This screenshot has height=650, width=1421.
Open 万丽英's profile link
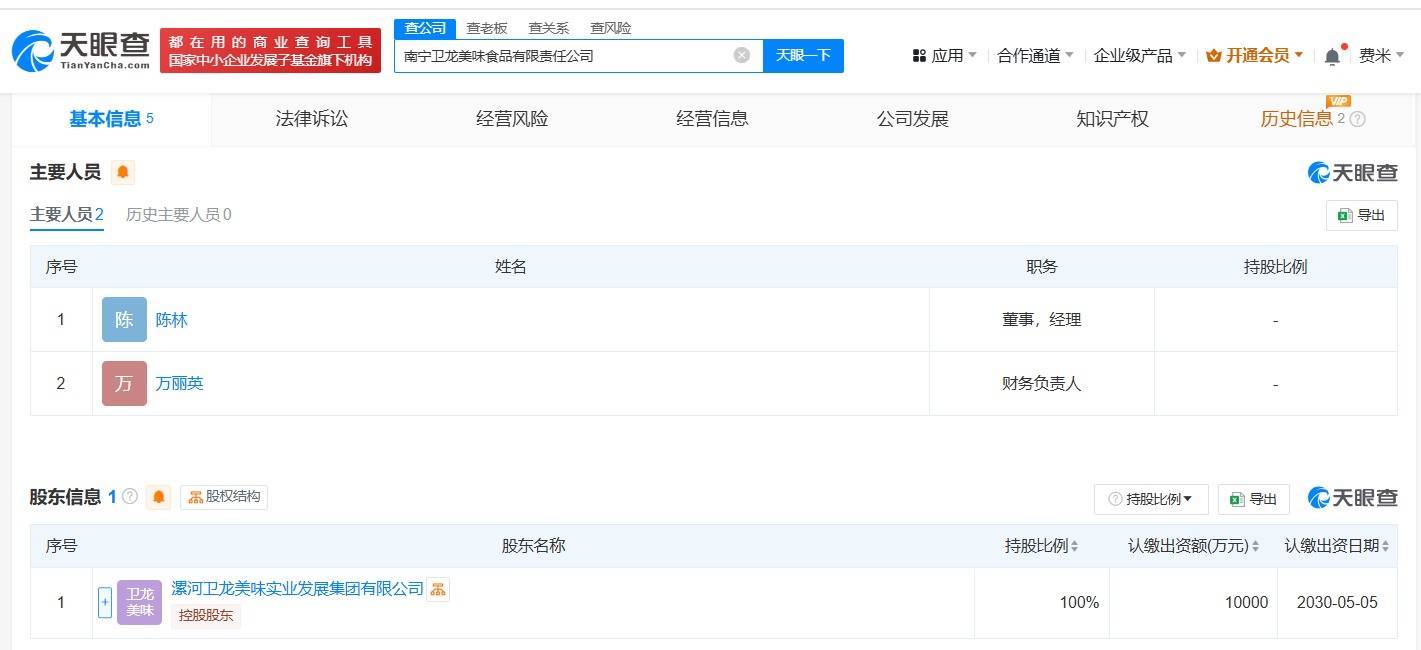pos(180,383)
